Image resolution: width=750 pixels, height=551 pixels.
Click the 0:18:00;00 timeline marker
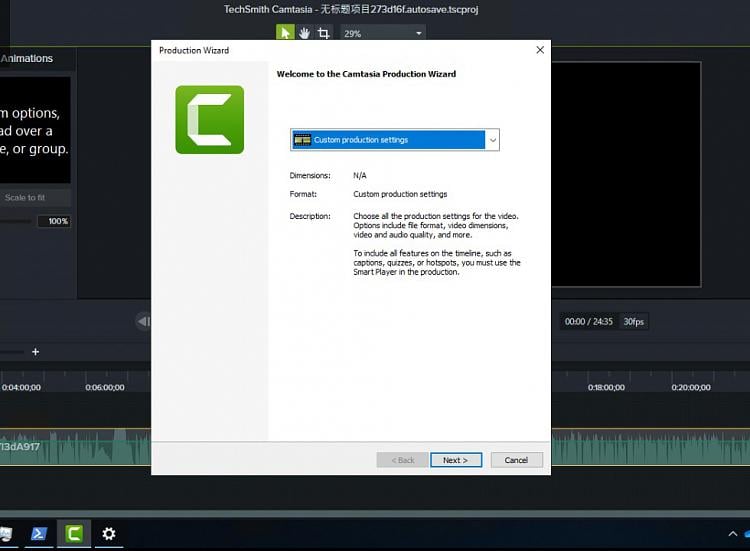pyautogui.click(x=606, y=387)
